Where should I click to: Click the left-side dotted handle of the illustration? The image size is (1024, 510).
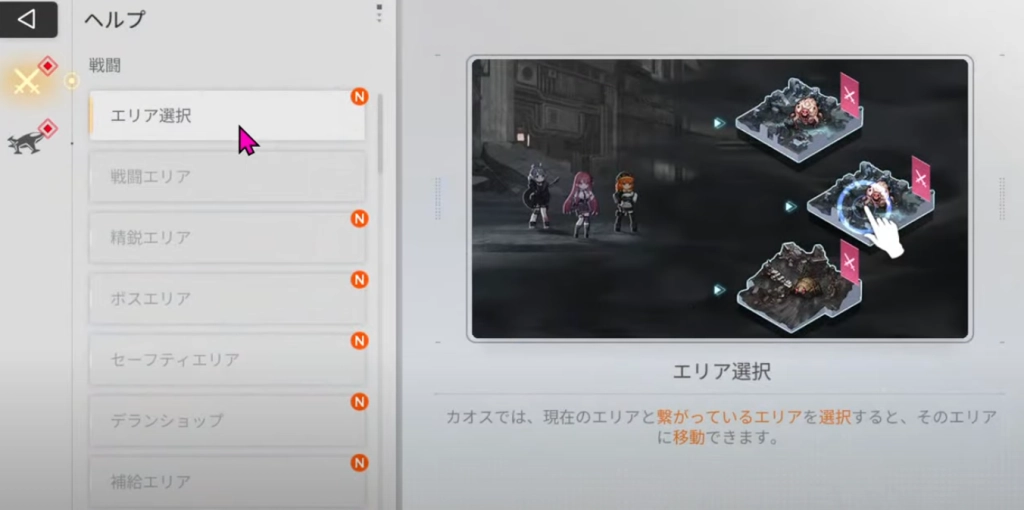click(x=437, y=198)
